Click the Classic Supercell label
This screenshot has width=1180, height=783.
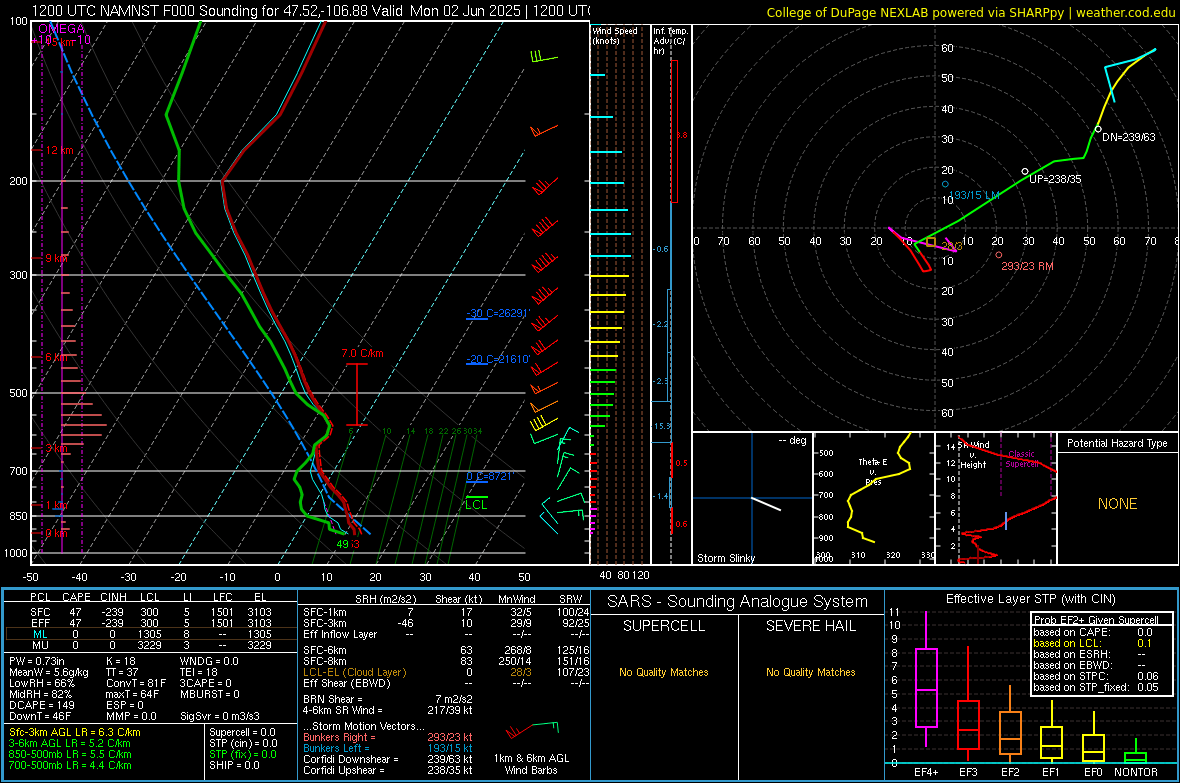point(1021,459)
